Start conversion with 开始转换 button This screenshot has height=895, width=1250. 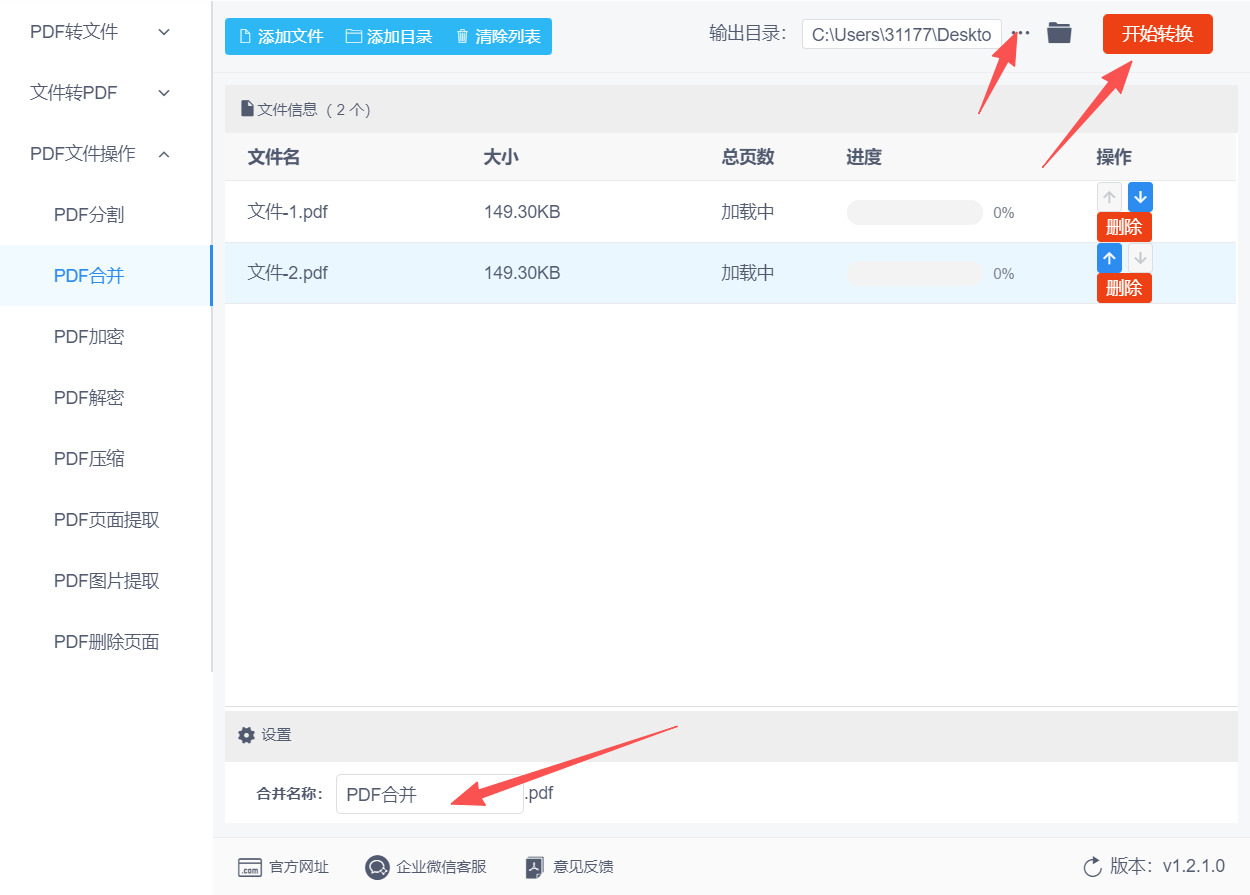1157,34
